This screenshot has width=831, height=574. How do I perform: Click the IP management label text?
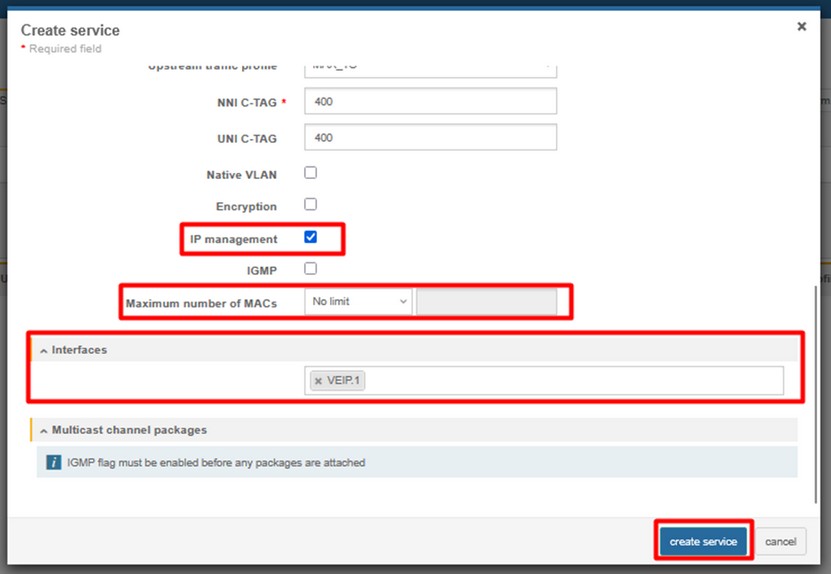pyautogui.click(x=234, y=239)
